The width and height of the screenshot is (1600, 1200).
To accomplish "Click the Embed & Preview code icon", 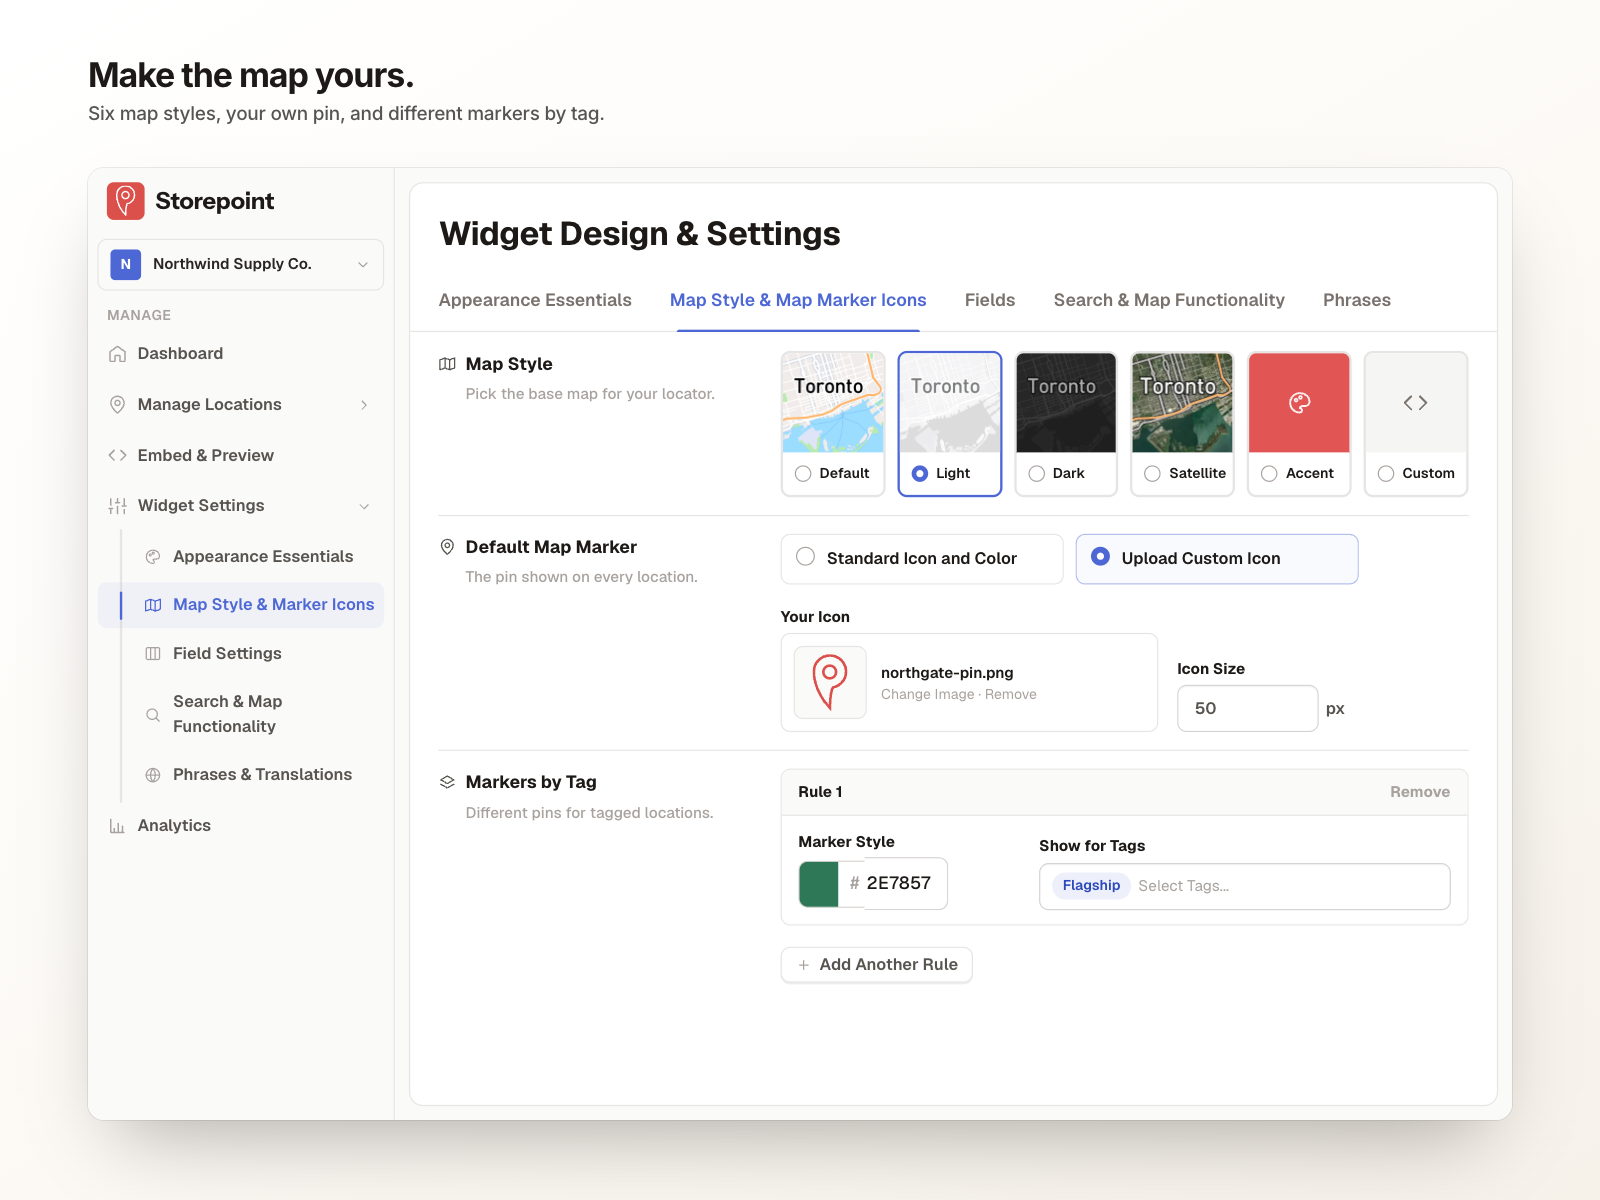I will click(x=117, y=456).
